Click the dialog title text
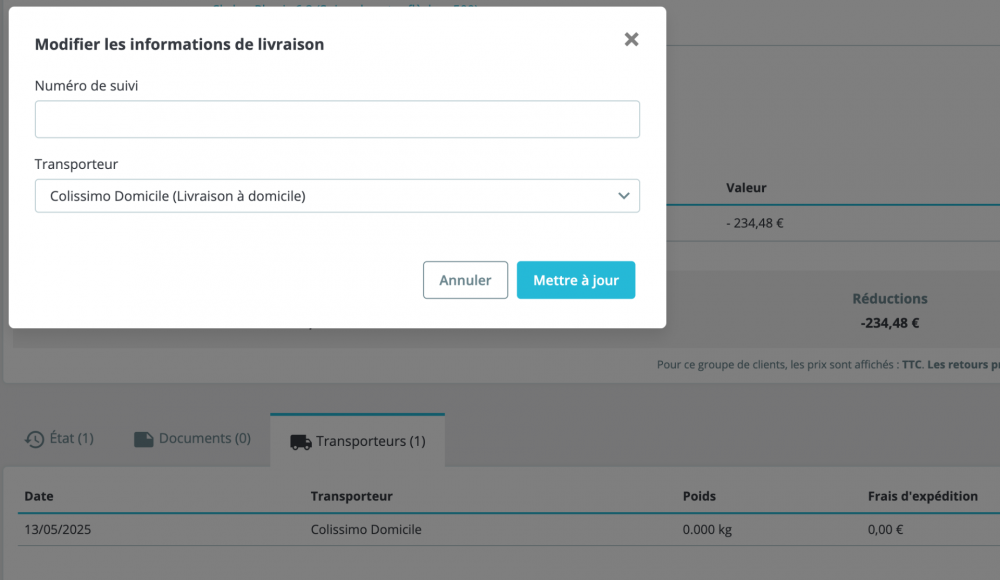 tap(179, 44)
